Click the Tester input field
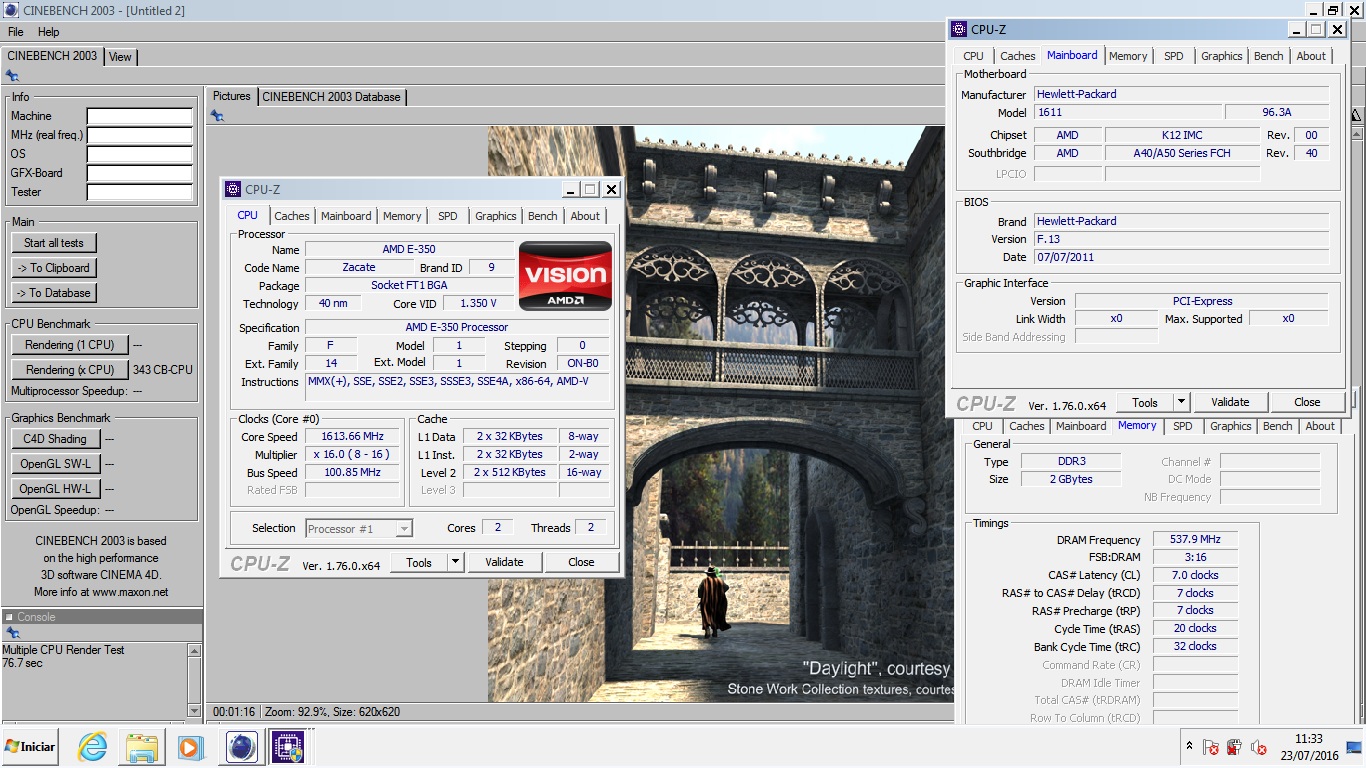This screenshot has height=768, width=1366. (139, 192)
